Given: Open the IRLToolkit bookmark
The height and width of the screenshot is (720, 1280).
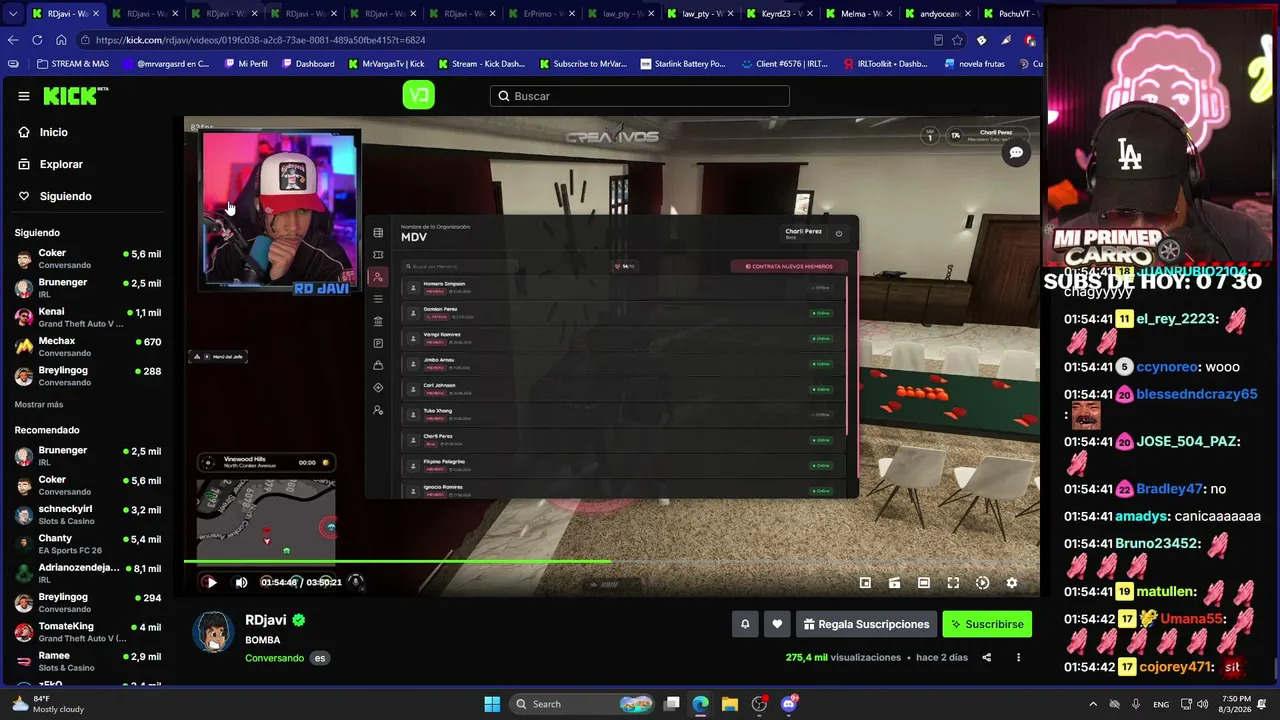Looking at the screenshot, I should tap(885, 64).
